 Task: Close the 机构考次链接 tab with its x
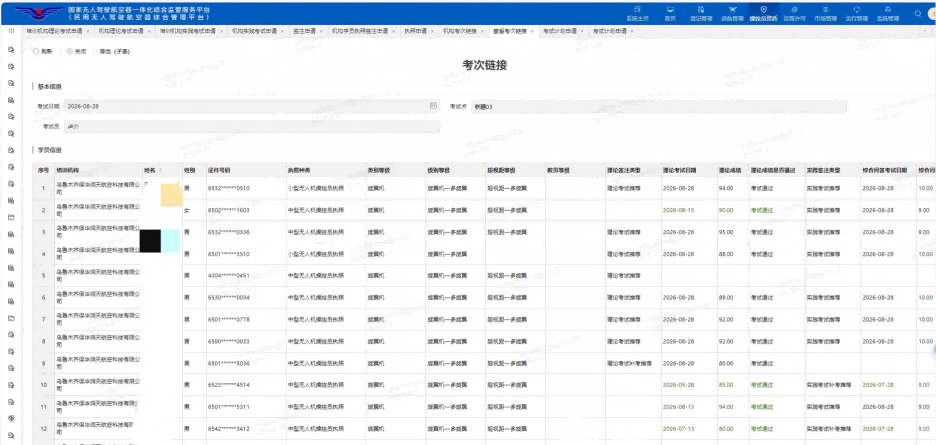(482, 31)
